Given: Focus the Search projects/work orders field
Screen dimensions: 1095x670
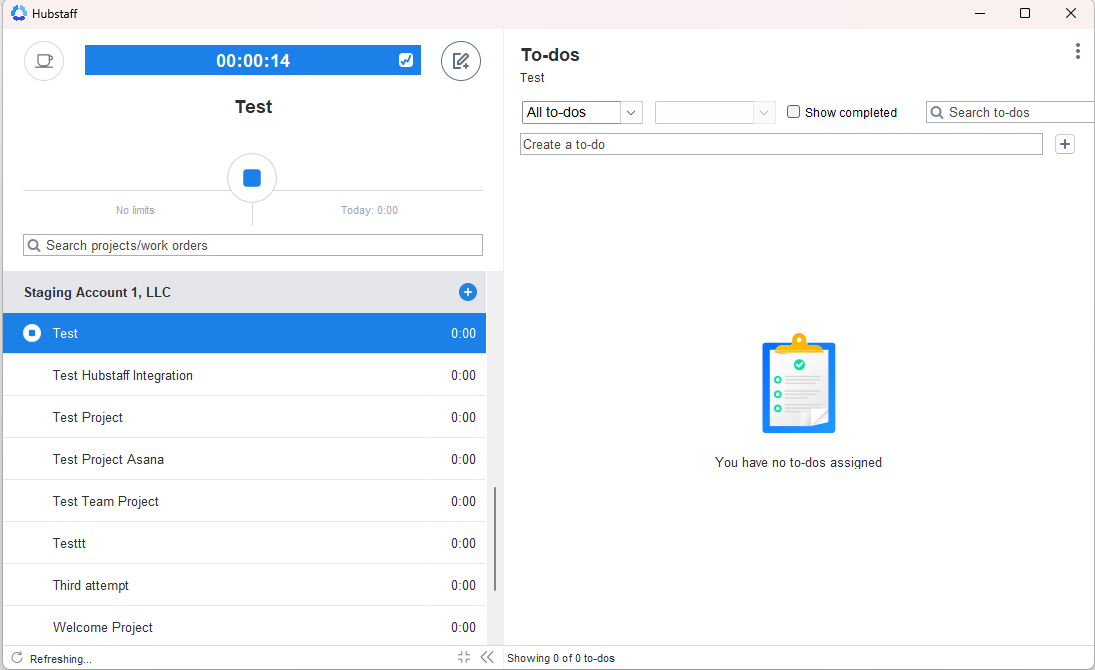Looking at the screenshot, I should [253, 245].
